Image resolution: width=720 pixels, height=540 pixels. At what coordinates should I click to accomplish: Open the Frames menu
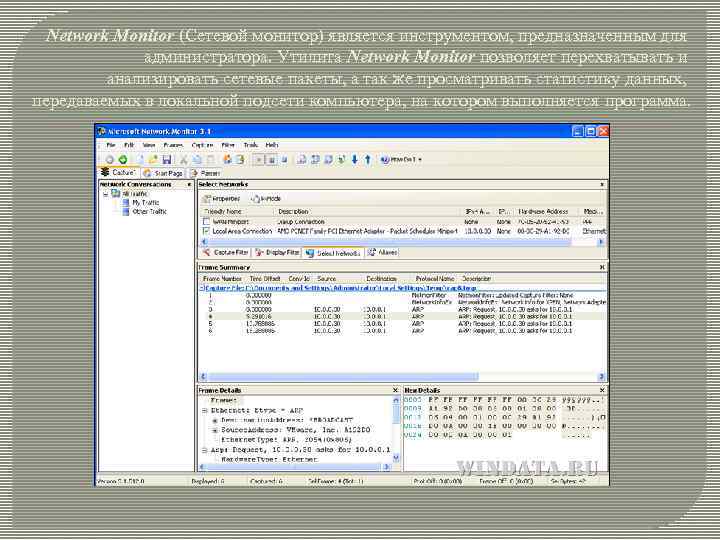click(x=173, y=145)
